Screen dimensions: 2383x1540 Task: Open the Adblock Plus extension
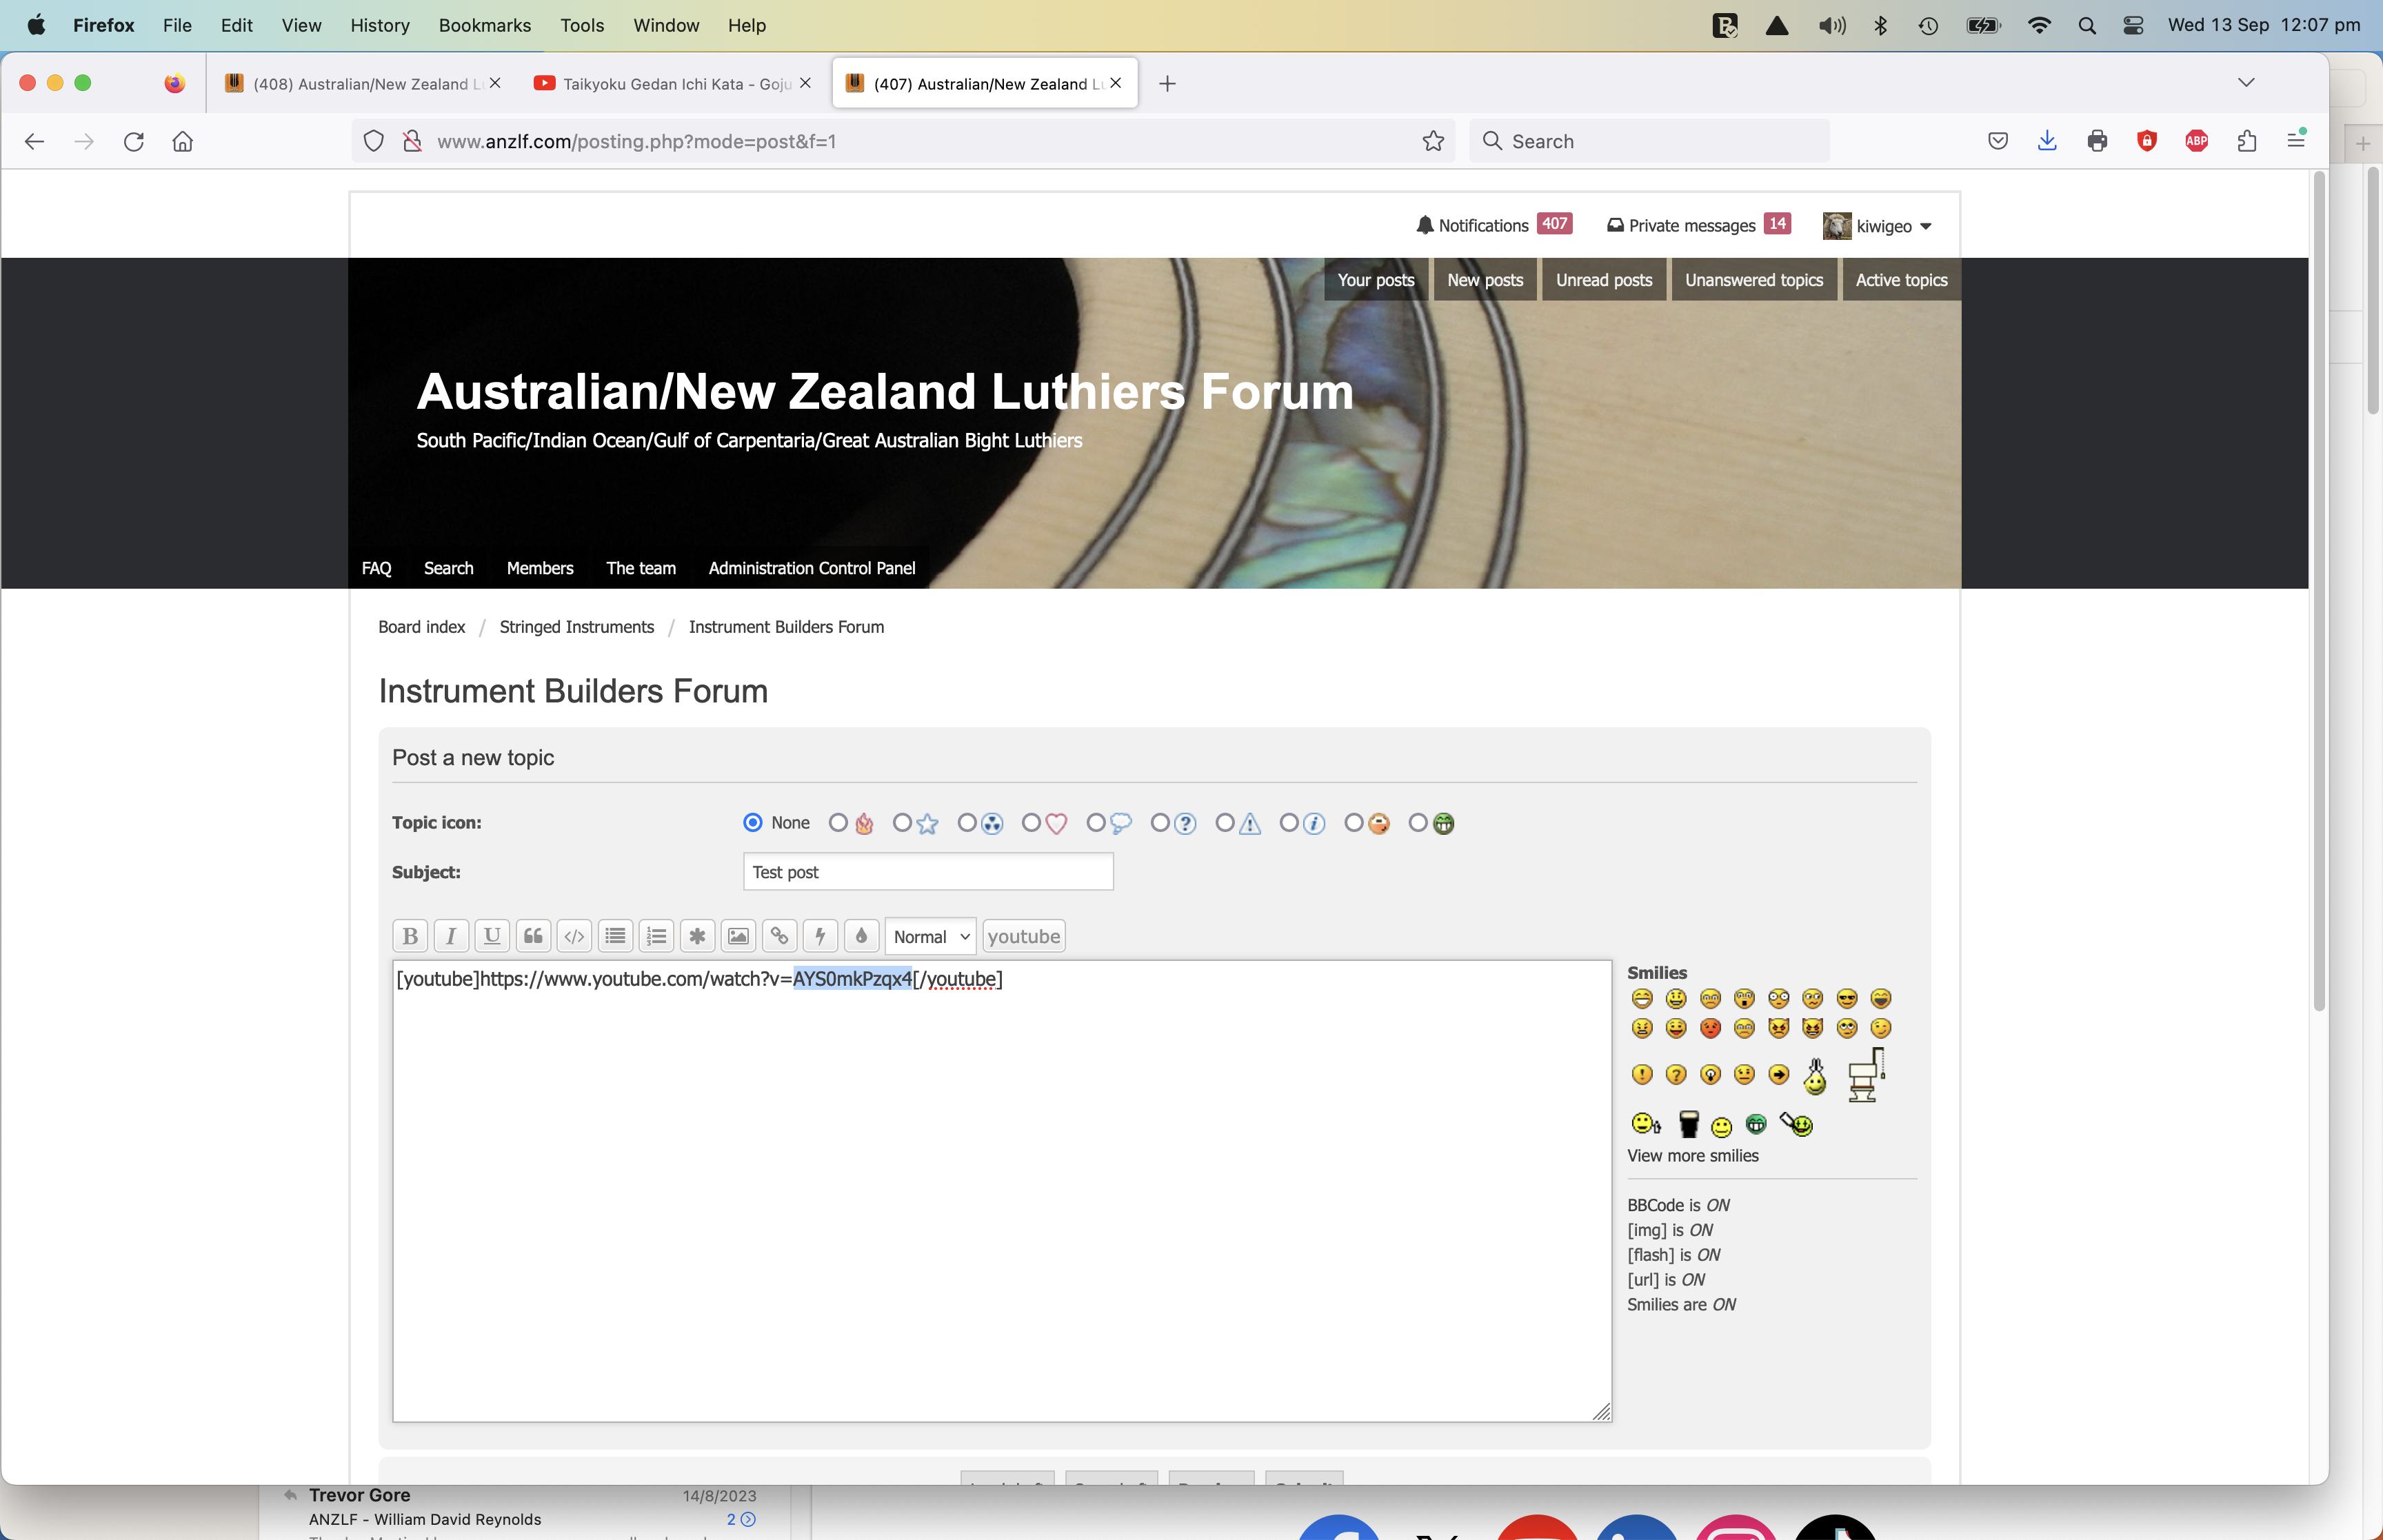[2197, 141]
